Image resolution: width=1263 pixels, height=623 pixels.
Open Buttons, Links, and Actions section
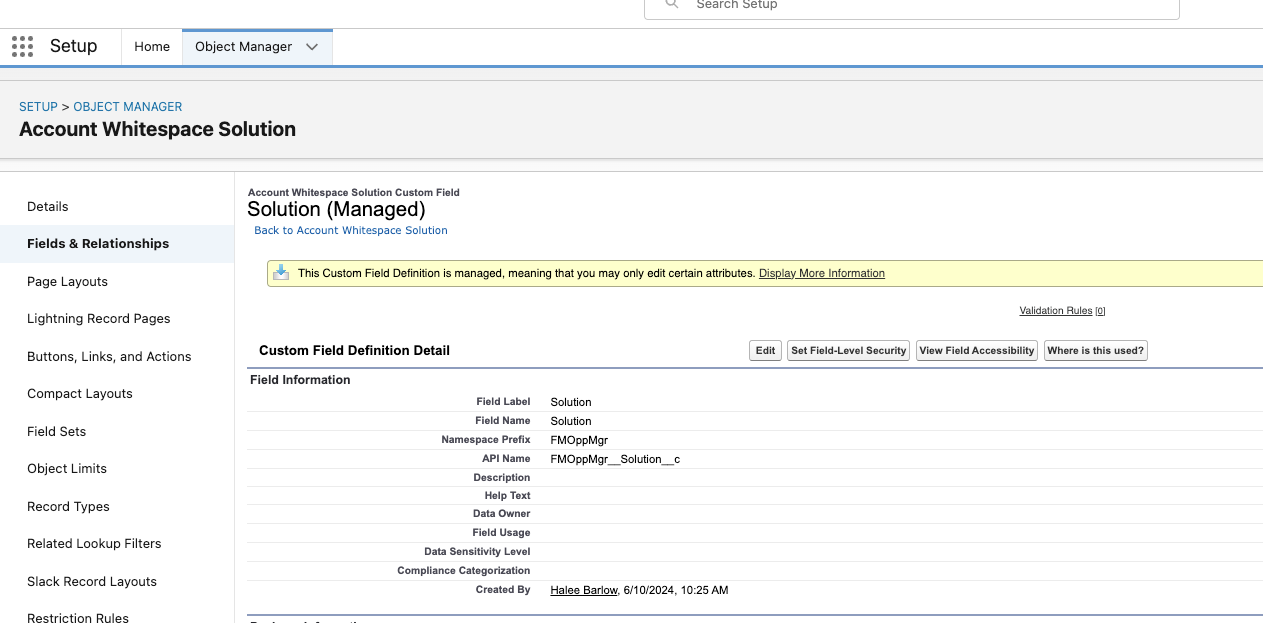click(109, 357)
